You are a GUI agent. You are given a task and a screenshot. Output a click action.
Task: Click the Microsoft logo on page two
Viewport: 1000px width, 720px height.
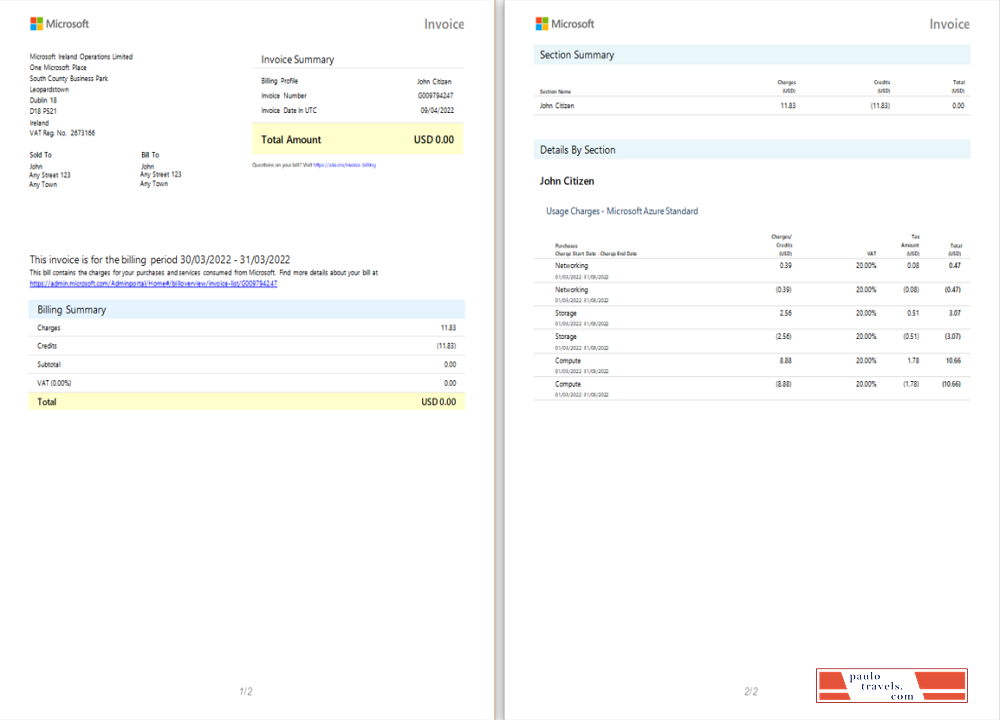[x=567, y=23]
